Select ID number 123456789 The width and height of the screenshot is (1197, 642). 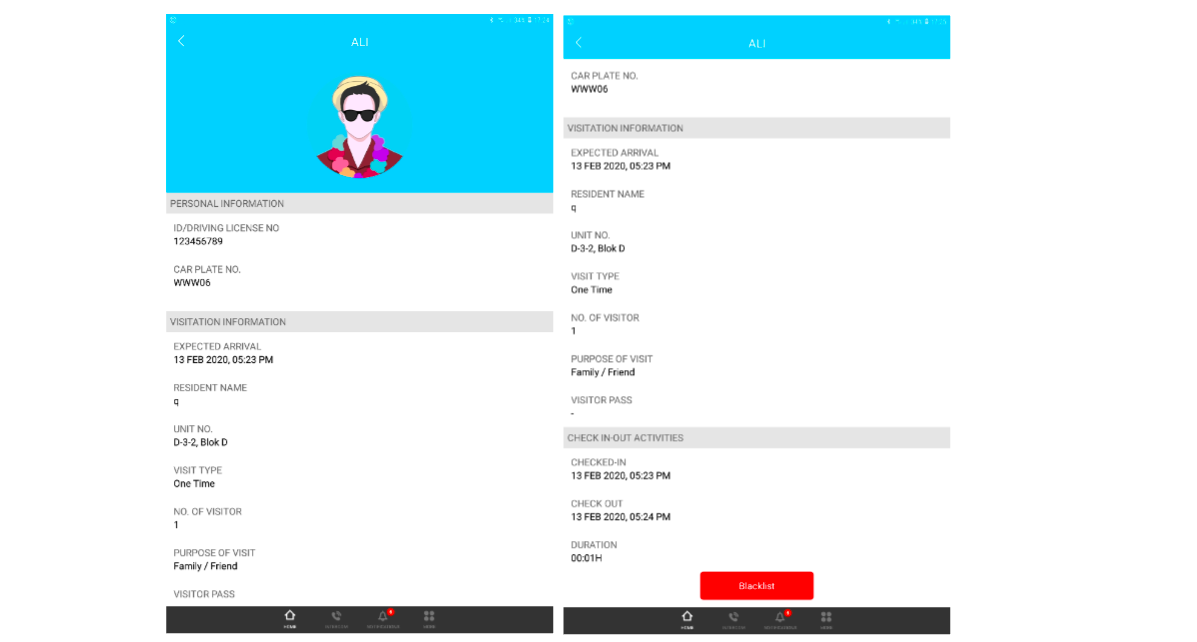(198, 241)
